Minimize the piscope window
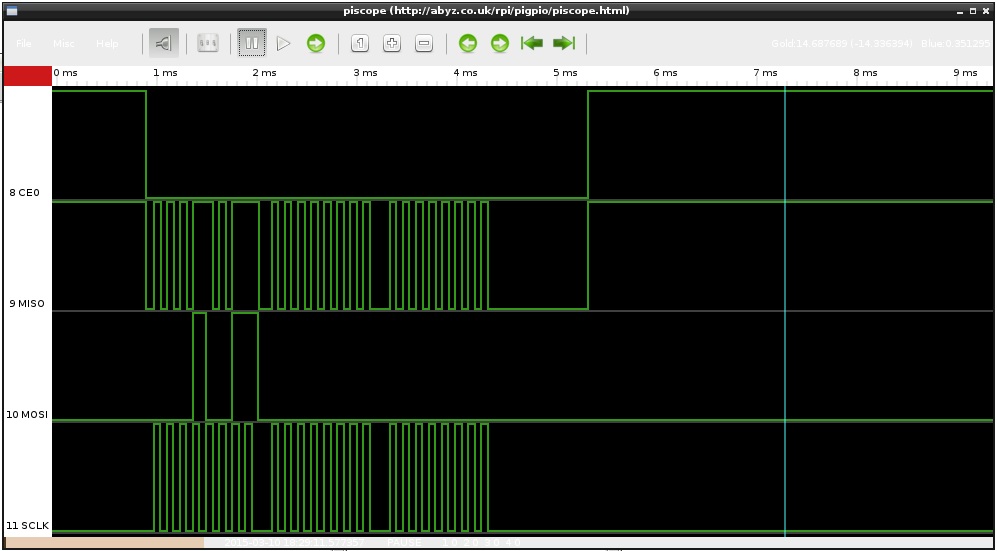Screen dimensions: 997x551 pos(960,11)
